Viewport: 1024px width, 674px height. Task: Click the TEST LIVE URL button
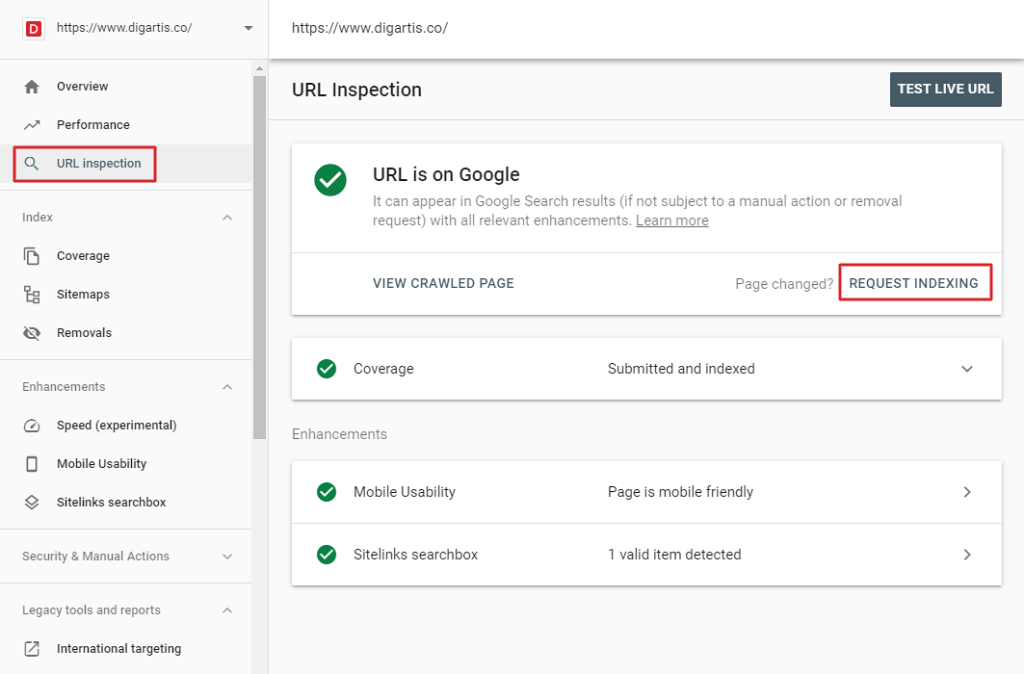945,89
